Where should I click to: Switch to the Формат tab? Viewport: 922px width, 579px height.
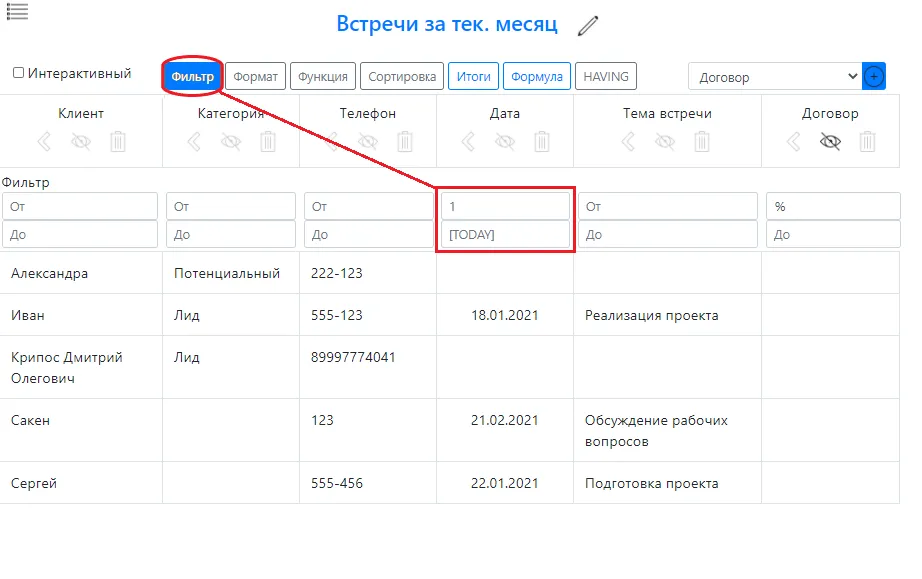pos(255,76)
